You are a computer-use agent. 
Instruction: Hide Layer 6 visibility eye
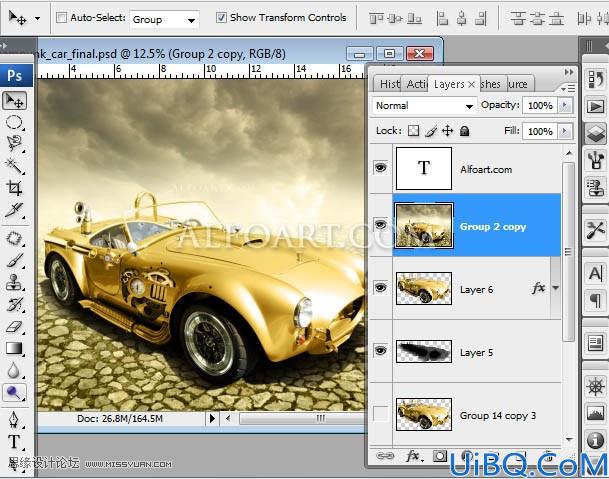click(381, 287)
